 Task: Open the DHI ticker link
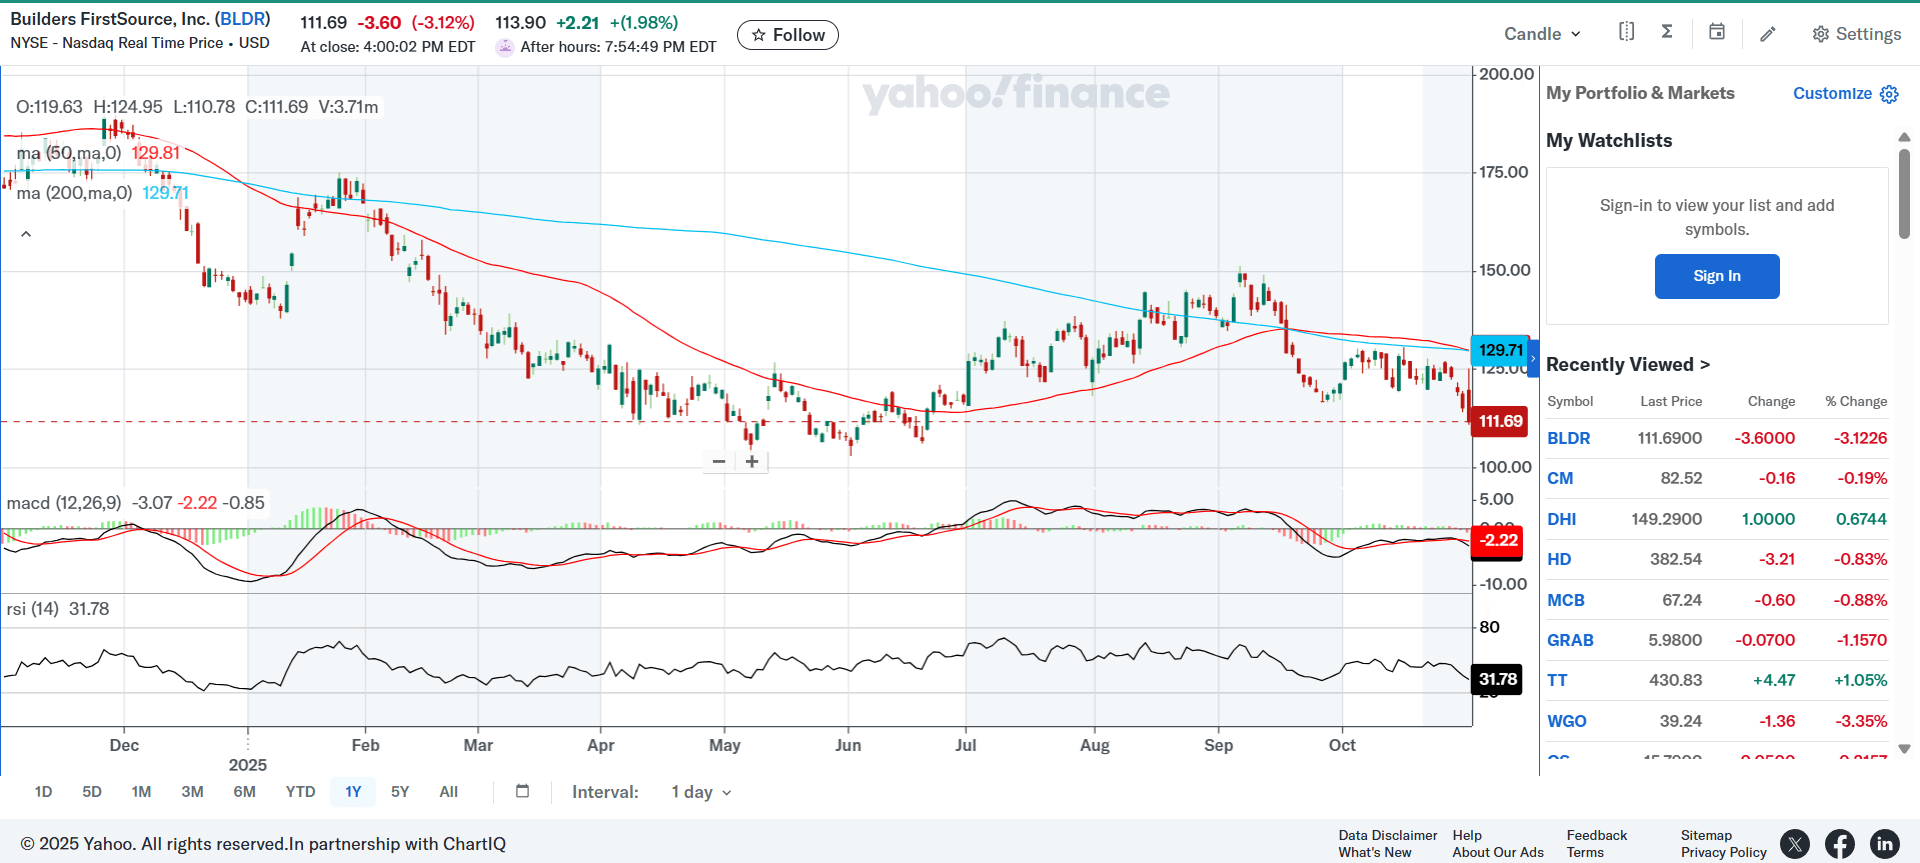(x=1561, y=519)
